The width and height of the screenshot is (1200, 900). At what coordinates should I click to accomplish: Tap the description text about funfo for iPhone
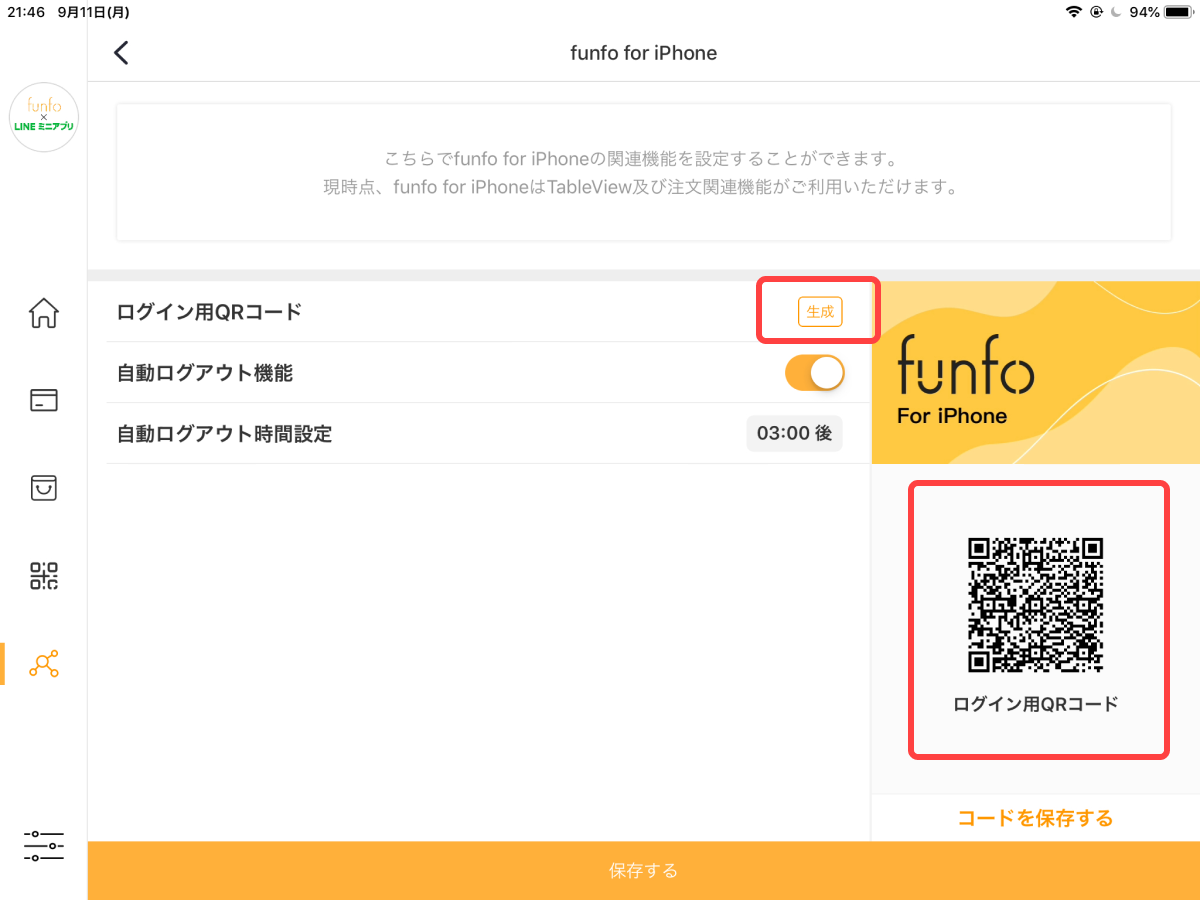click(644, 172)
